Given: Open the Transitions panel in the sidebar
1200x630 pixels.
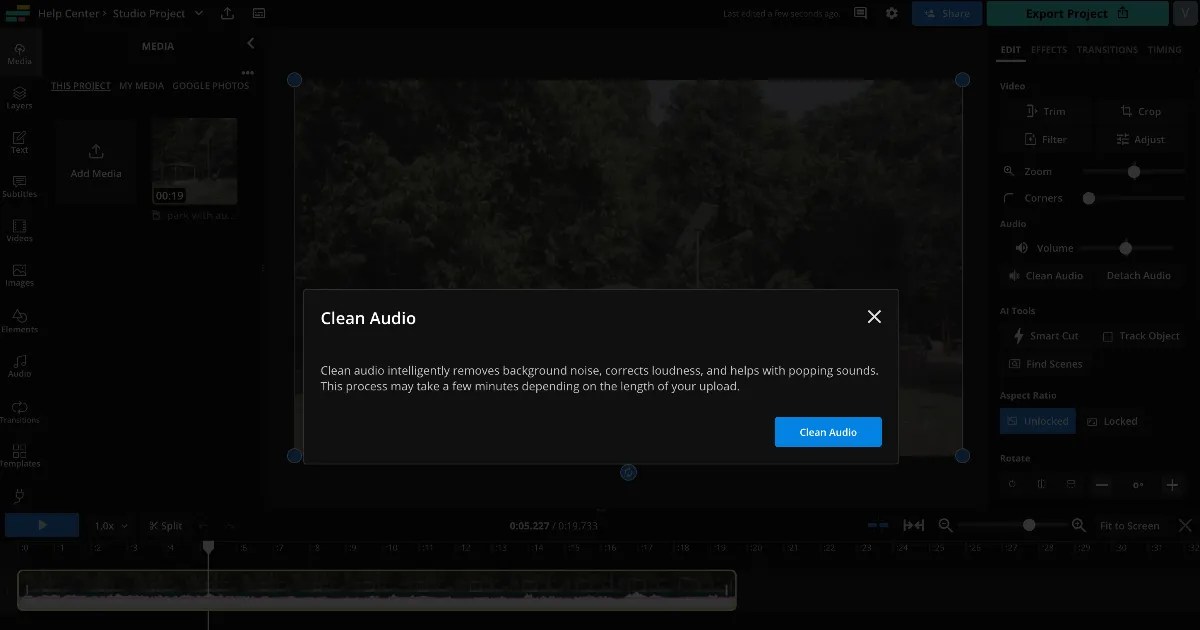Looking at the screenshot, I should 20,411.
